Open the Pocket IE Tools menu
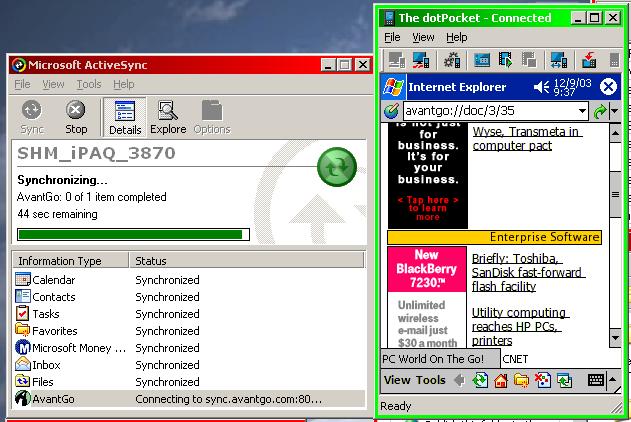This screenshot has width=631, height=422. pos(431,380)
